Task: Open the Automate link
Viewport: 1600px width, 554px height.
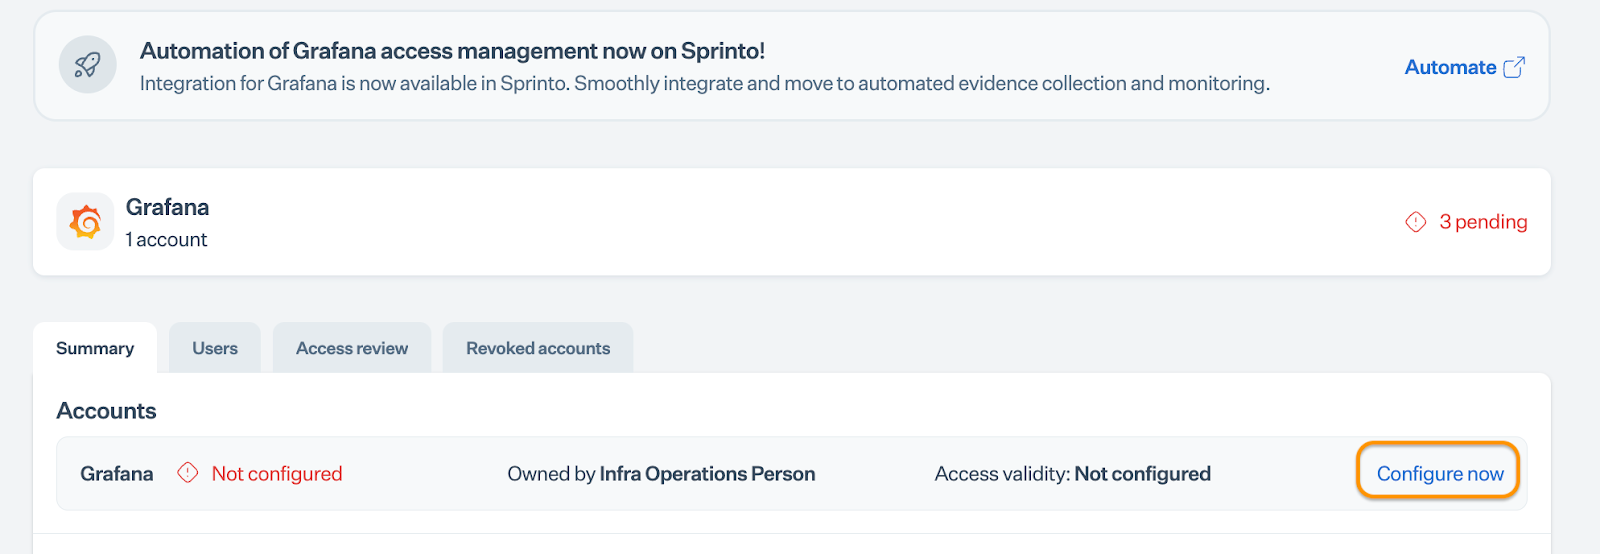Action: pos(1450,67)
